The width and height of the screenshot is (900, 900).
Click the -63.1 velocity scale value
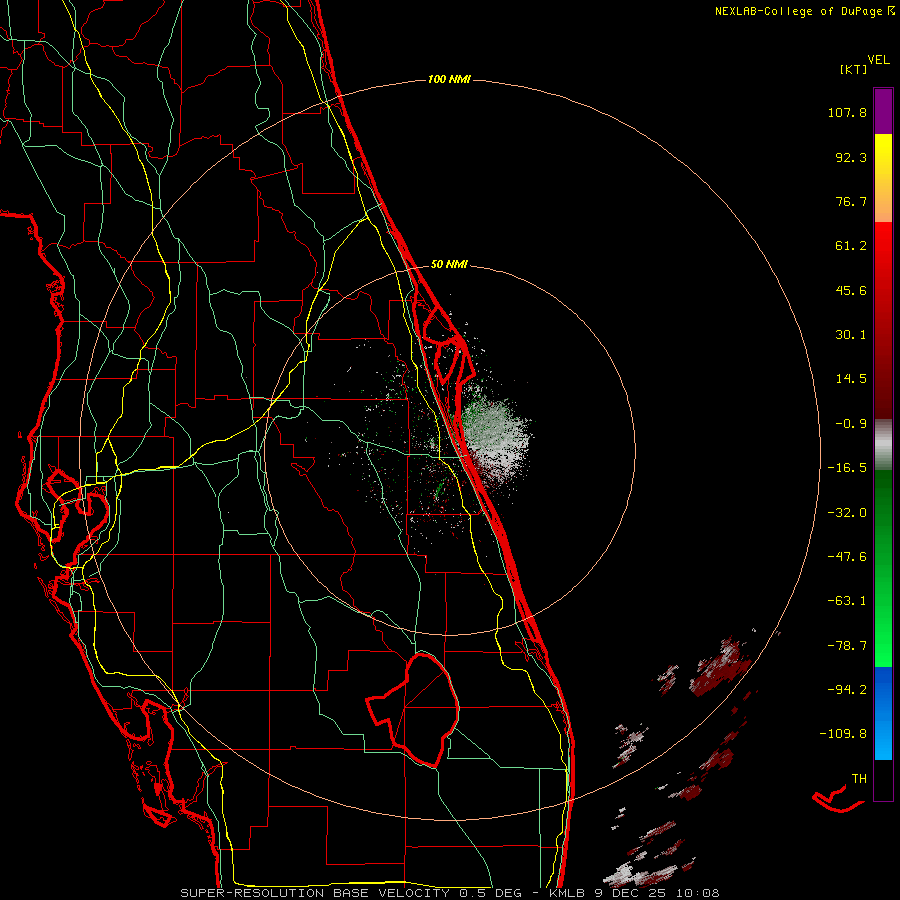(x=847, y=601)
